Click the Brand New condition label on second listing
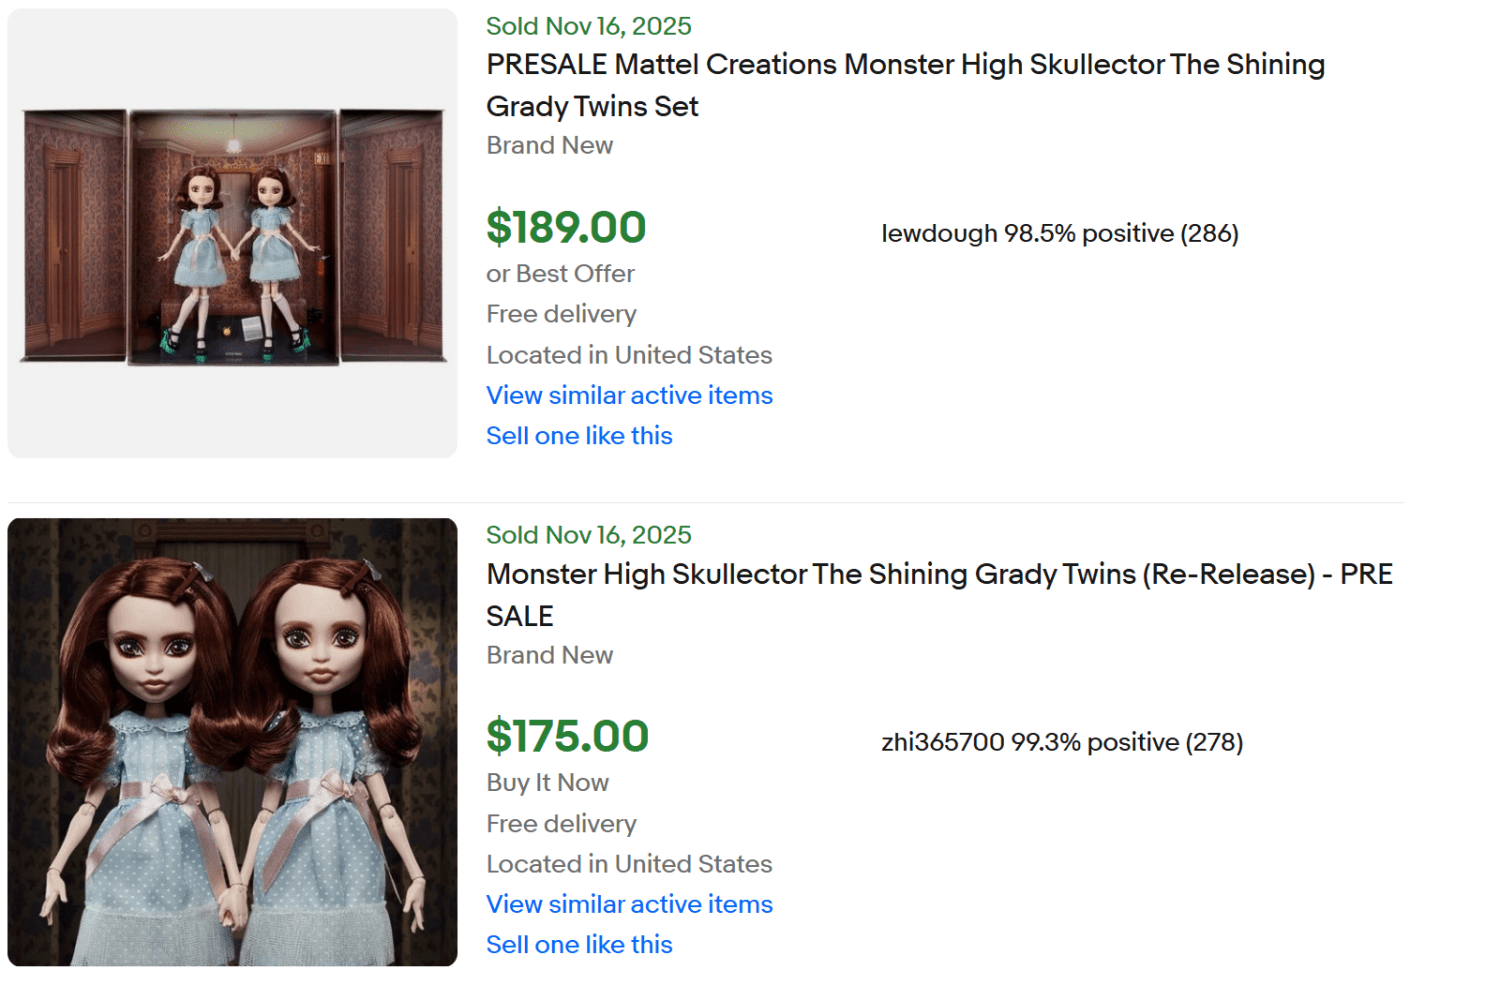 (549, 655)
